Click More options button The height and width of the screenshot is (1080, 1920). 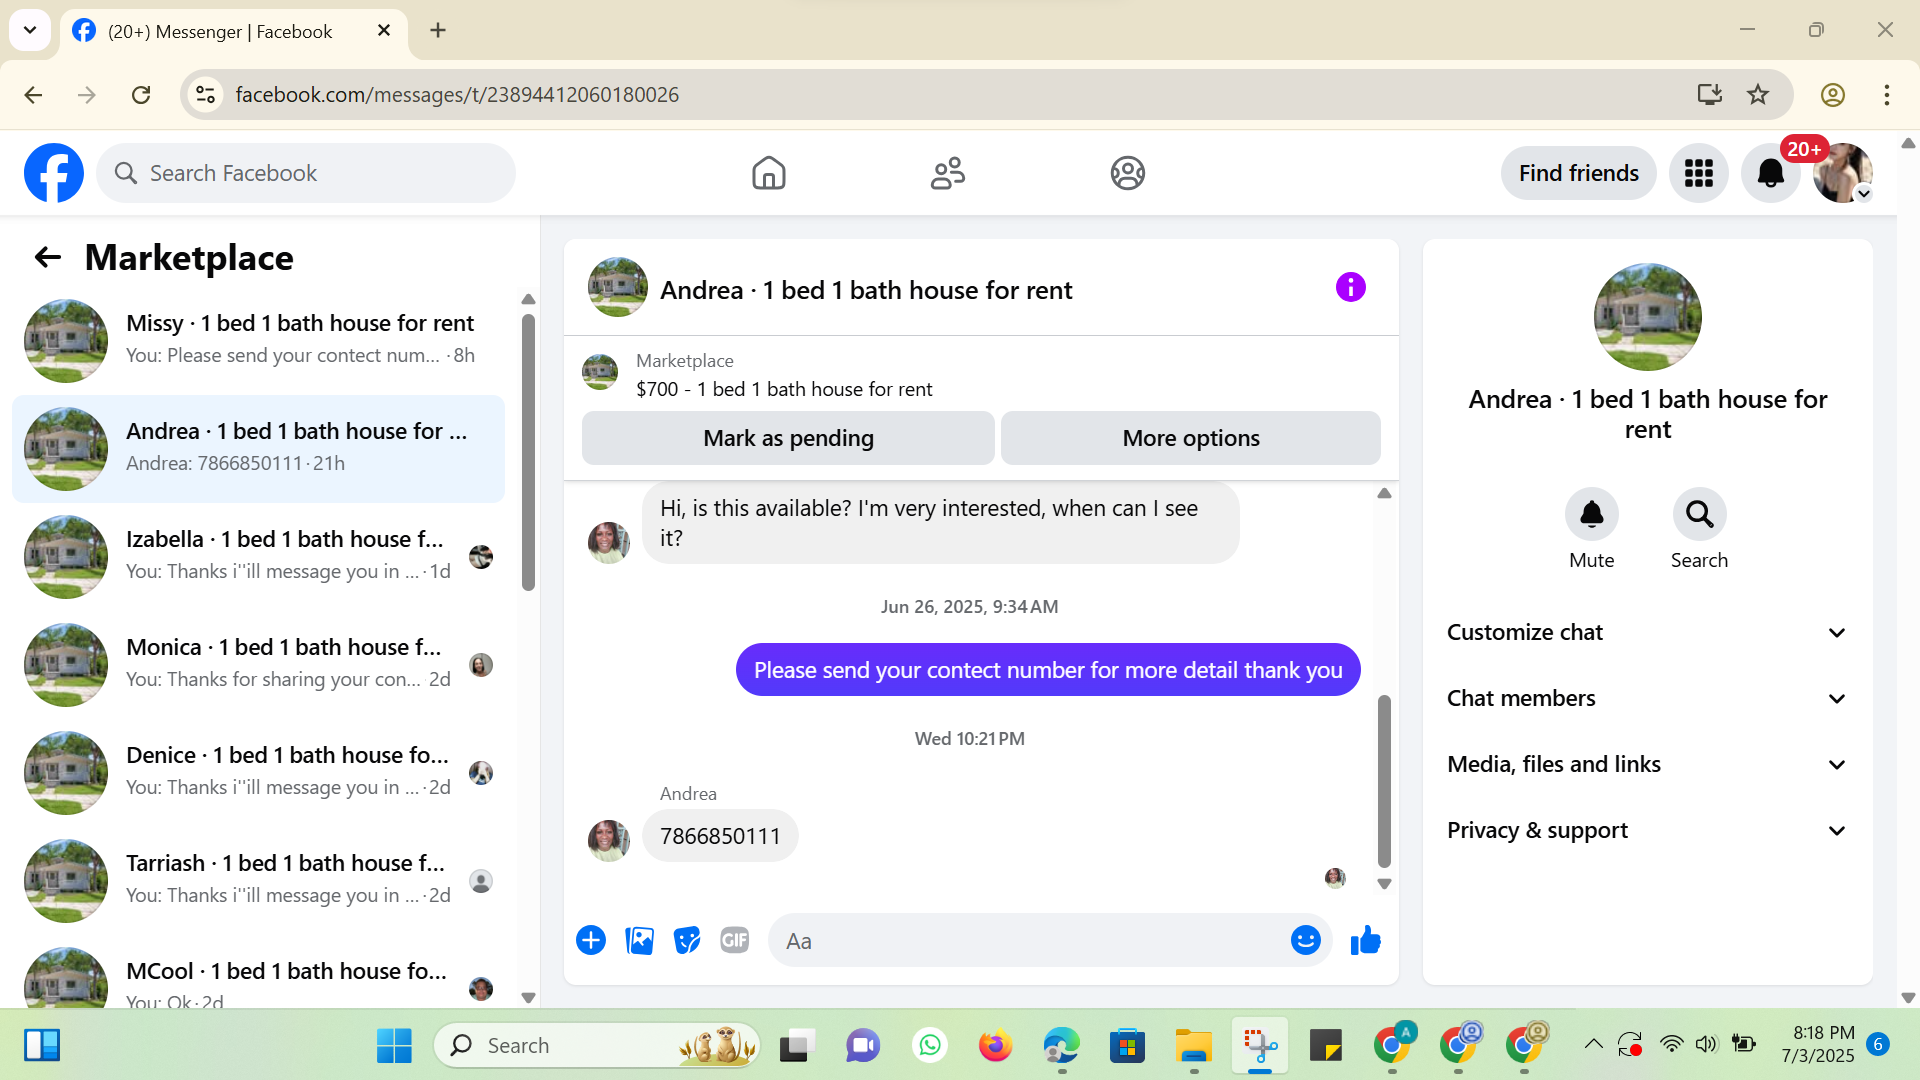click(1190, 438)
